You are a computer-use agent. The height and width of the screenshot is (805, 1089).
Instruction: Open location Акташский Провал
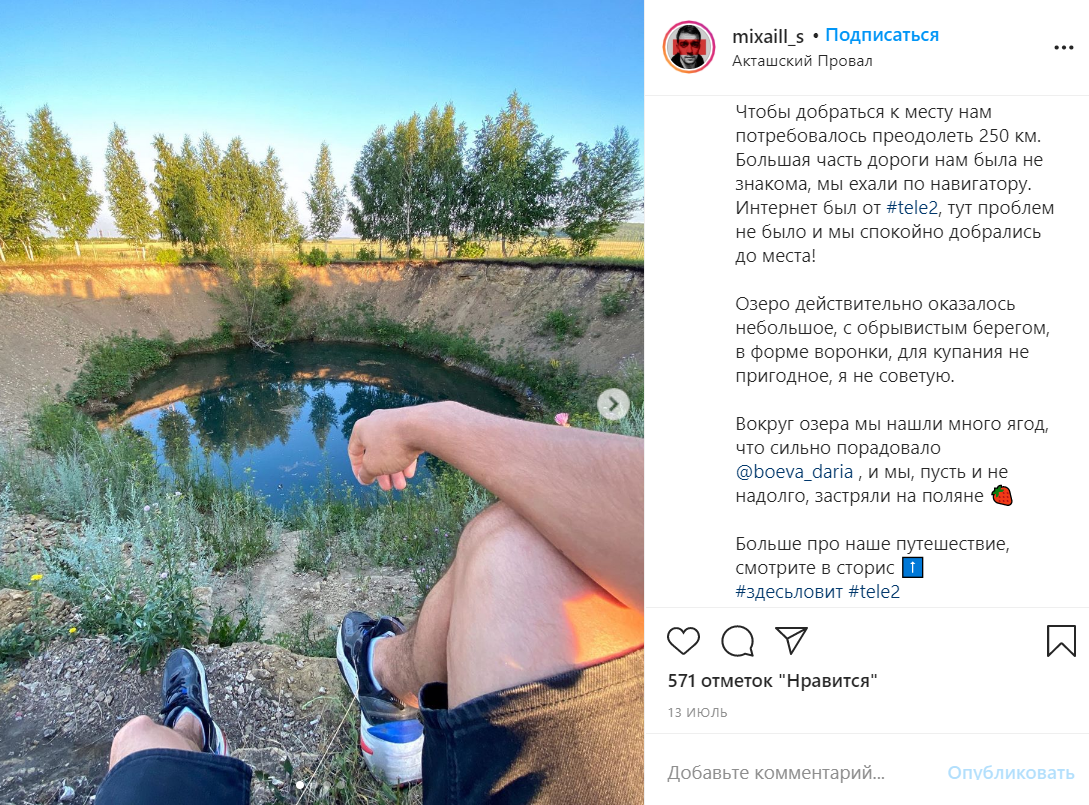coord(802,61)
